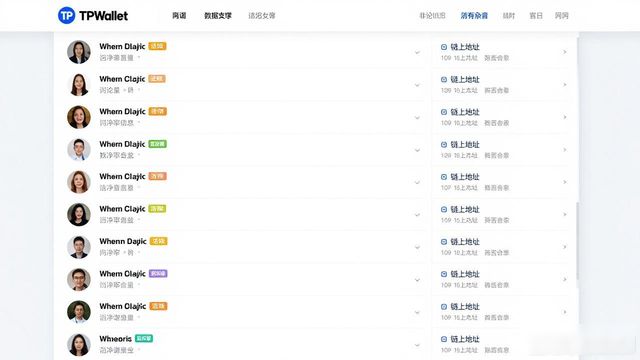Screen dimensions: 640x360
Task: Open right arrow in the Whenn Dajic row
Action: (565, 247)
